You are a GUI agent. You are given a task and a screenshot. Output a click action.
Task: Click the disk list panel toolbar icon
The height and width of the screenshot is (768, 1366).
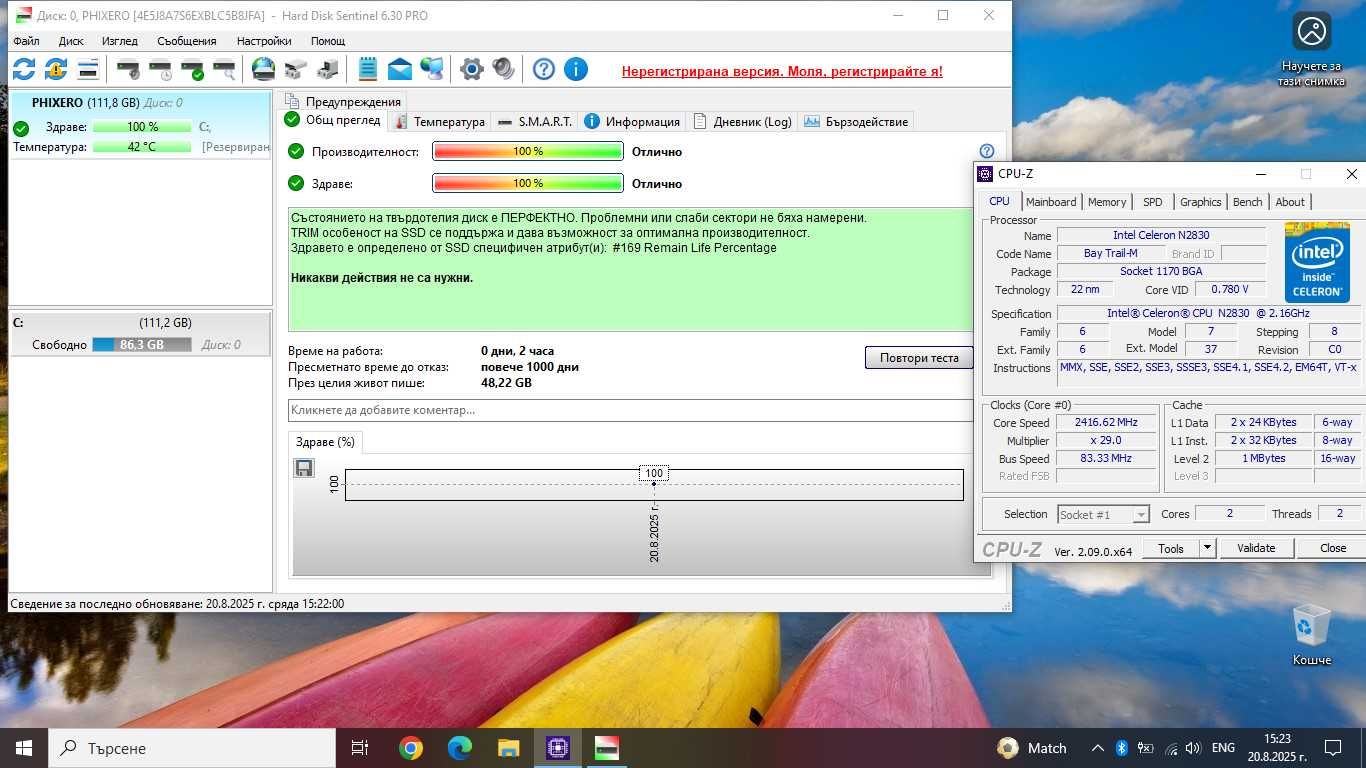click(88, 69)
